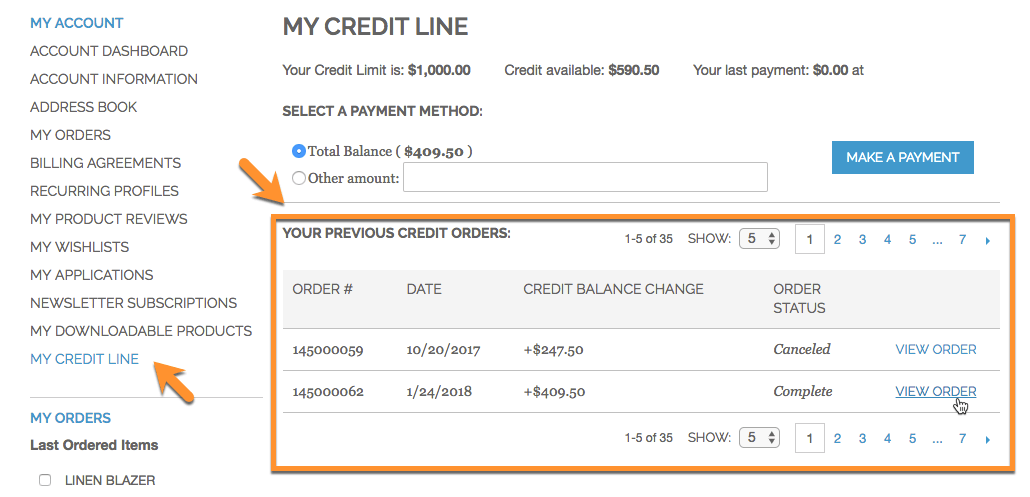This screenshot has width=1030, height=497.
Task: Check the Linen Blazer checkbox
Action: tap(45, 480)
